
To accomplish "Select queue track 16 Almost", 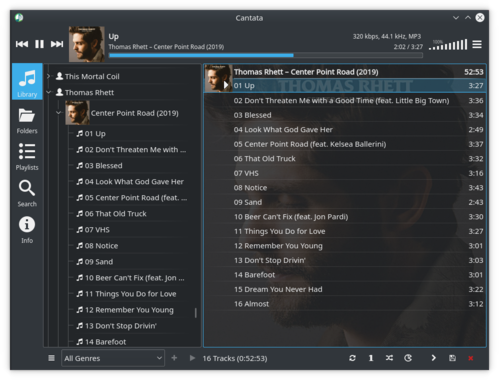I will (345, 304).
